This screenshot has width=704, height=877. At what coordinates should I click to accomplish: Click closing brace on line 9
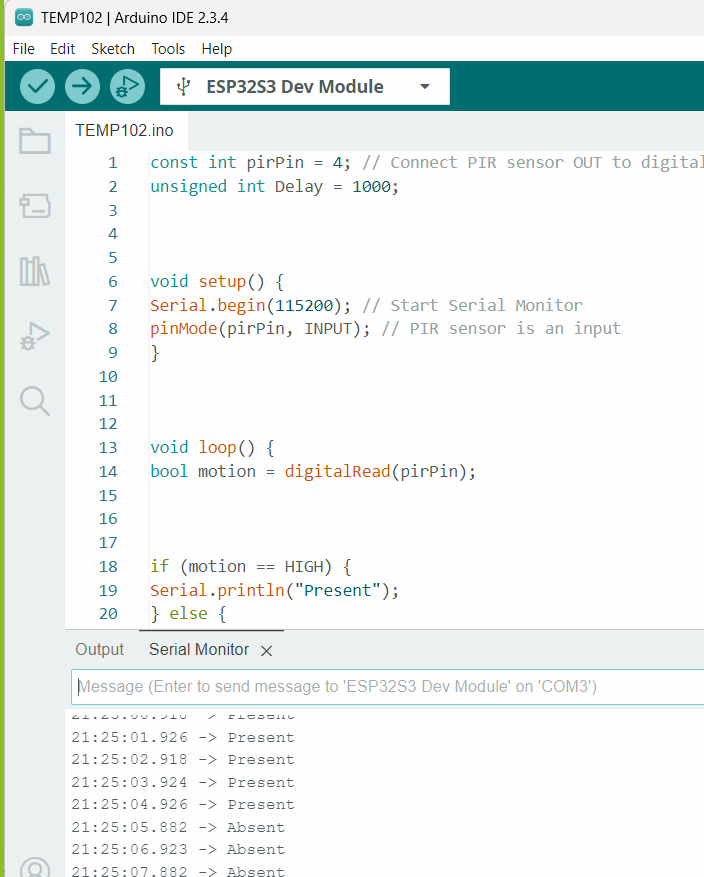click(155, 353)
